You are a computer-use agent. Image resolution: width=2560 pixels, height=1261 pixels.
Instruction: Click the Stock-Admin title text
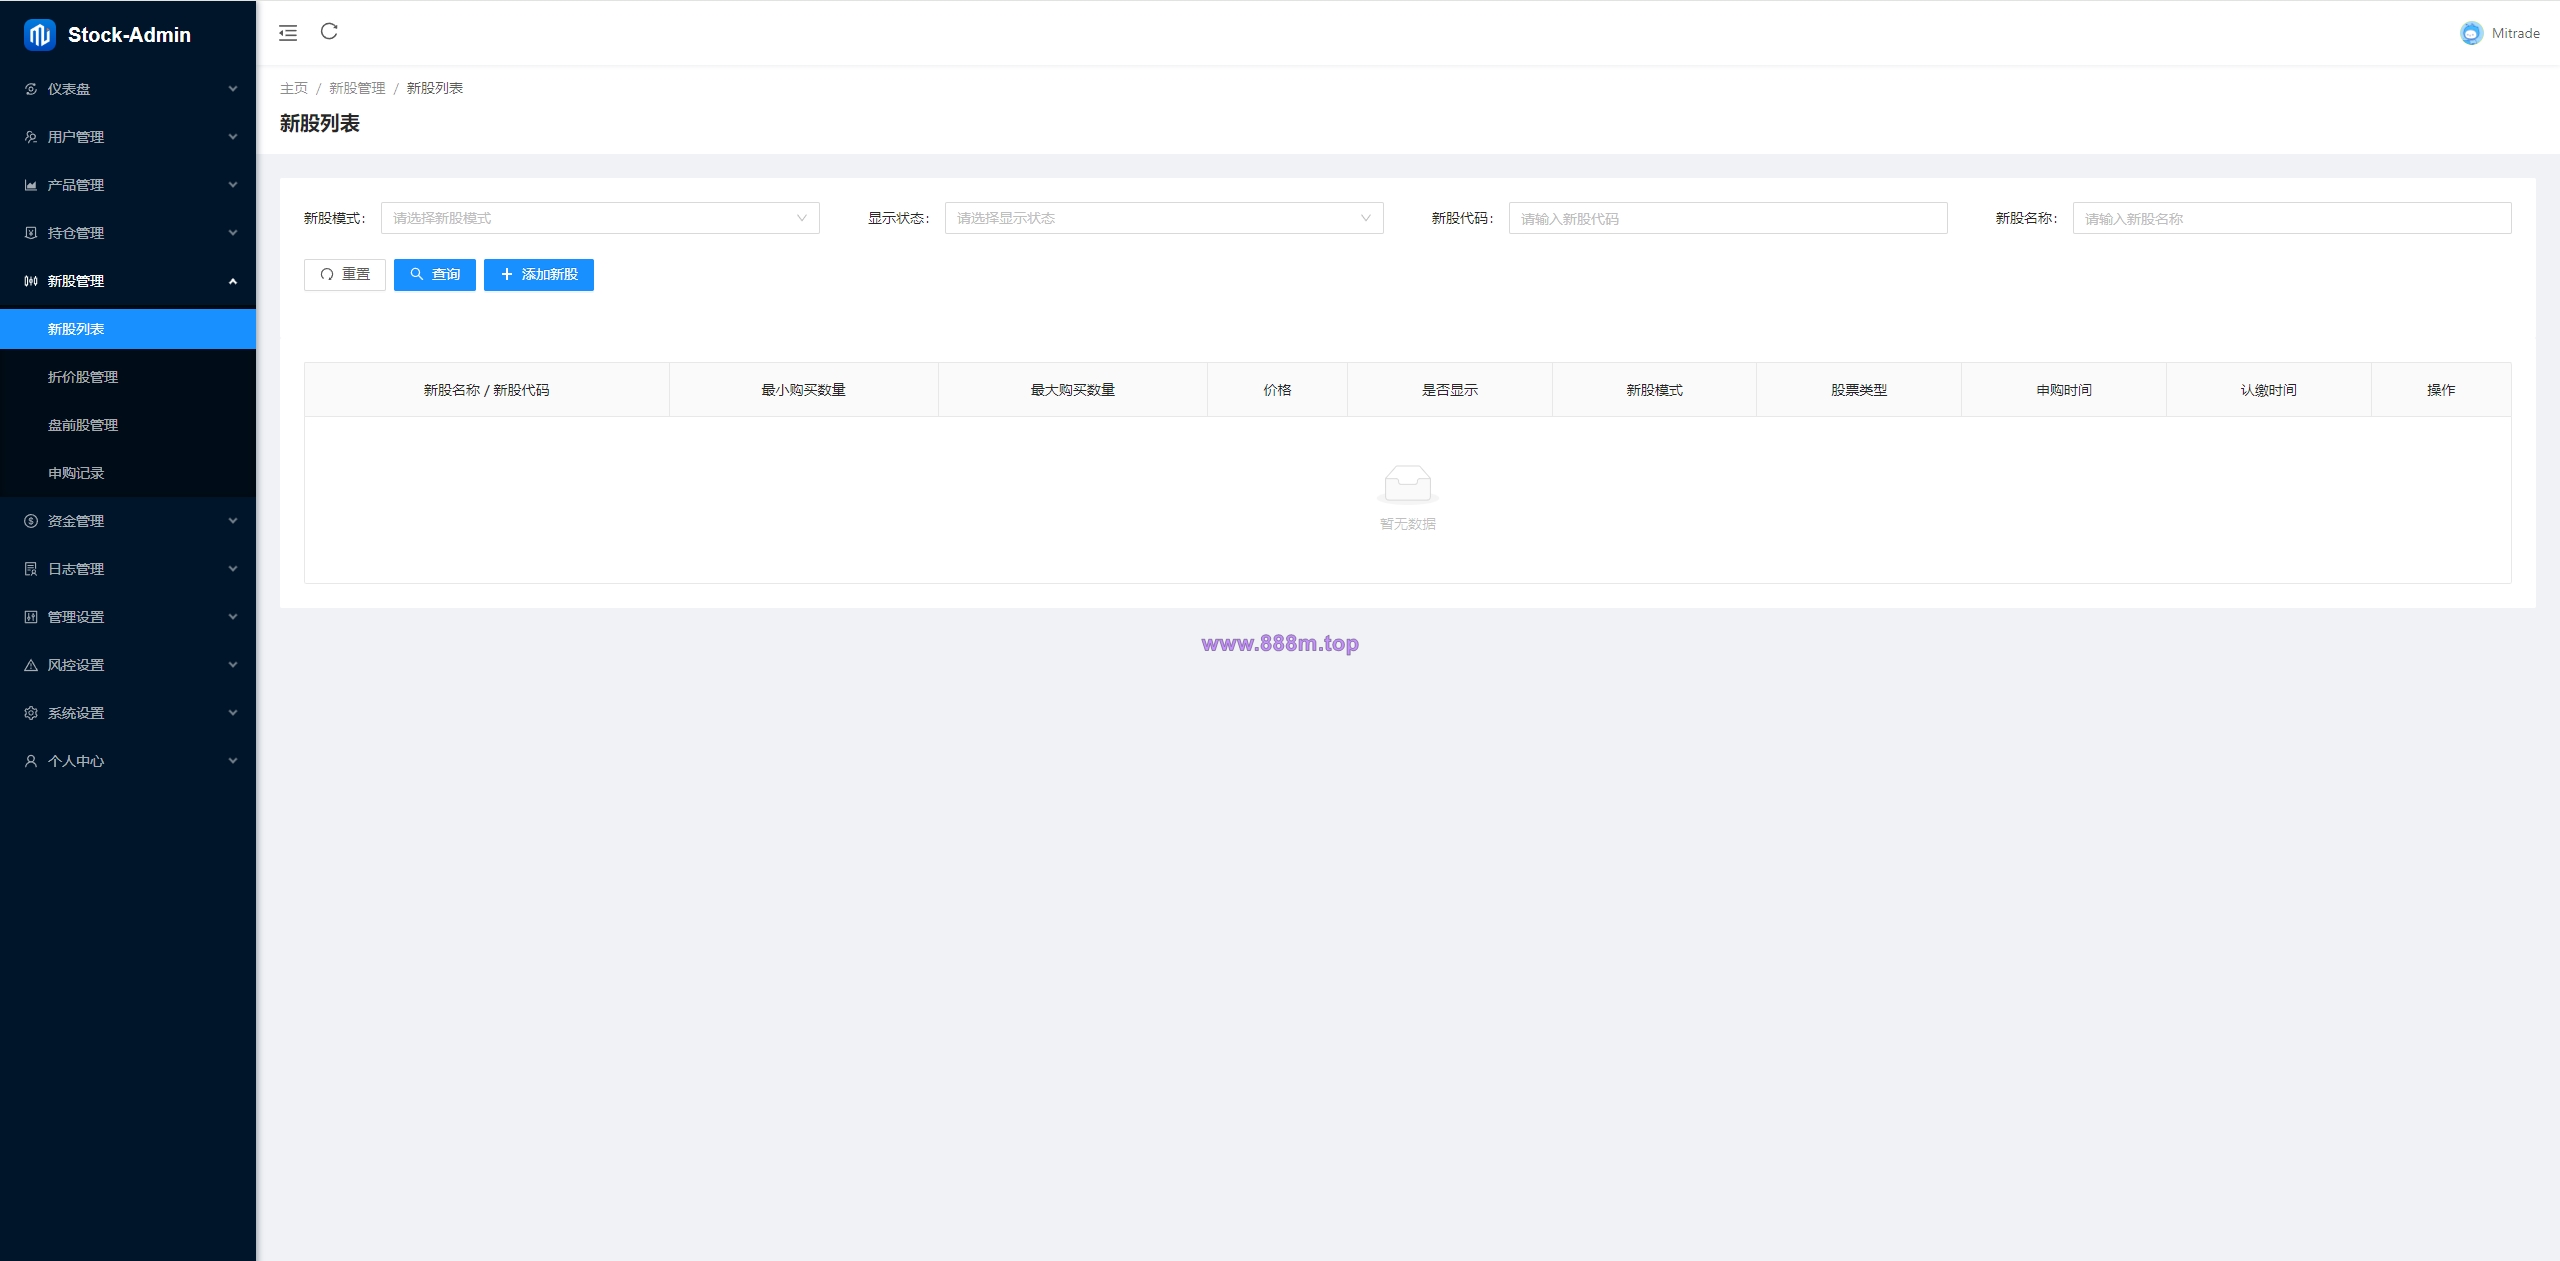tap(129, 35)
